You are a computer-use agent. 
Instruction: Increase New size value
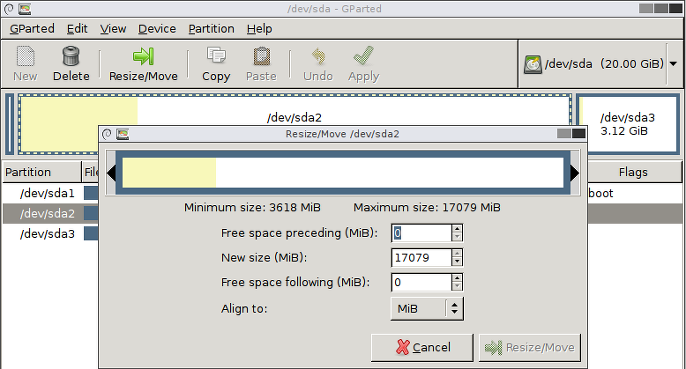457,253
